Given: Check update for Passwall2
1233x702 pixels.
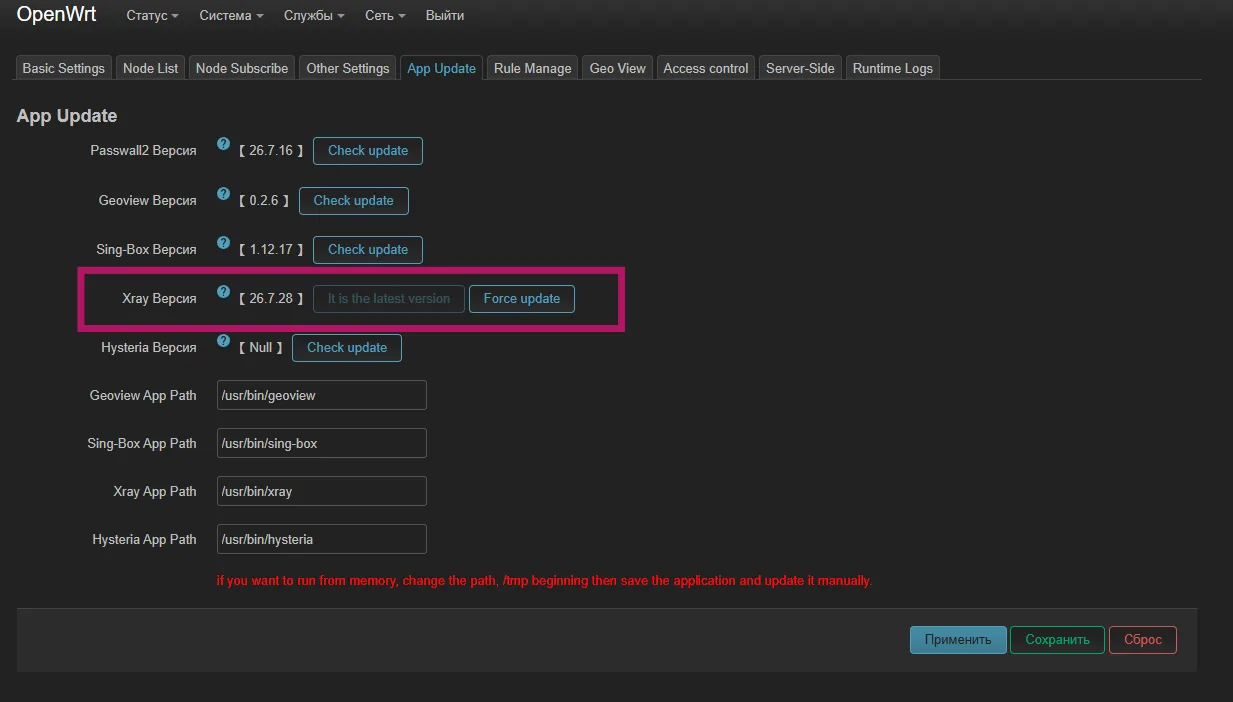Looking at the screenshot, I should click(368, 151).
